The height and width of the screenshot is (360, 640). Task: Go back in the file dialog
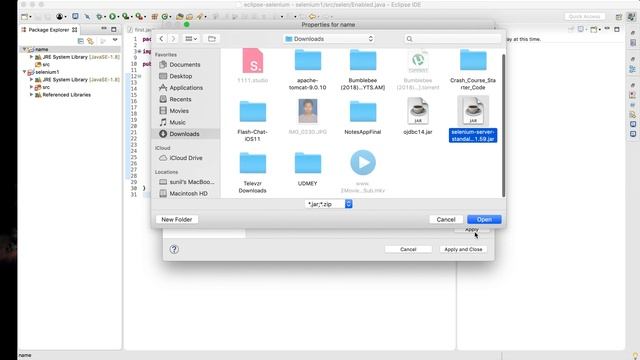pyautogui.click(x=161, y=38)
